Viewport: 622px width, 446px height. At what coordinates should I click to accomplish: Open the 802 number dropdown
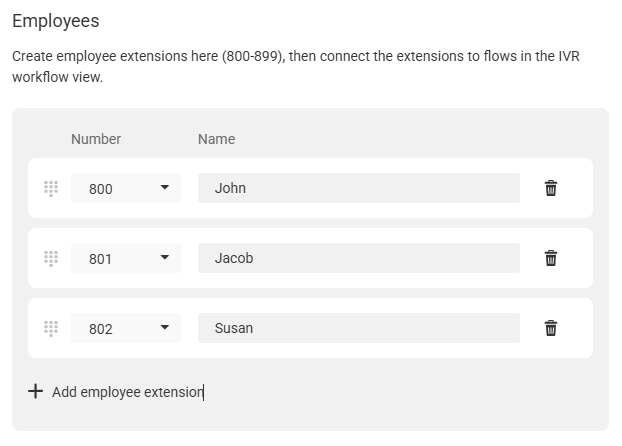[126, 328]
